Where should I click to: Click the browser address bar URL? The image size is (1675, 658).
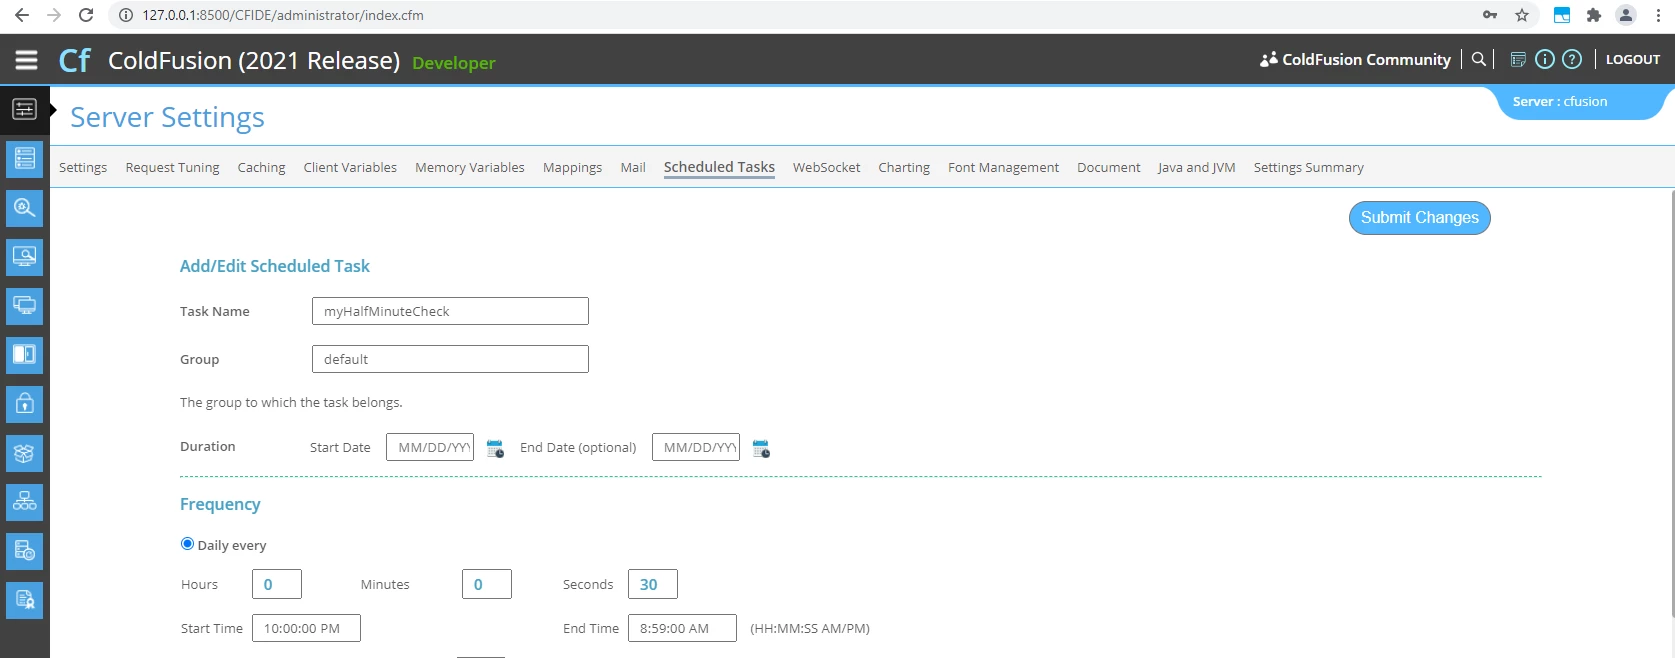283,15
